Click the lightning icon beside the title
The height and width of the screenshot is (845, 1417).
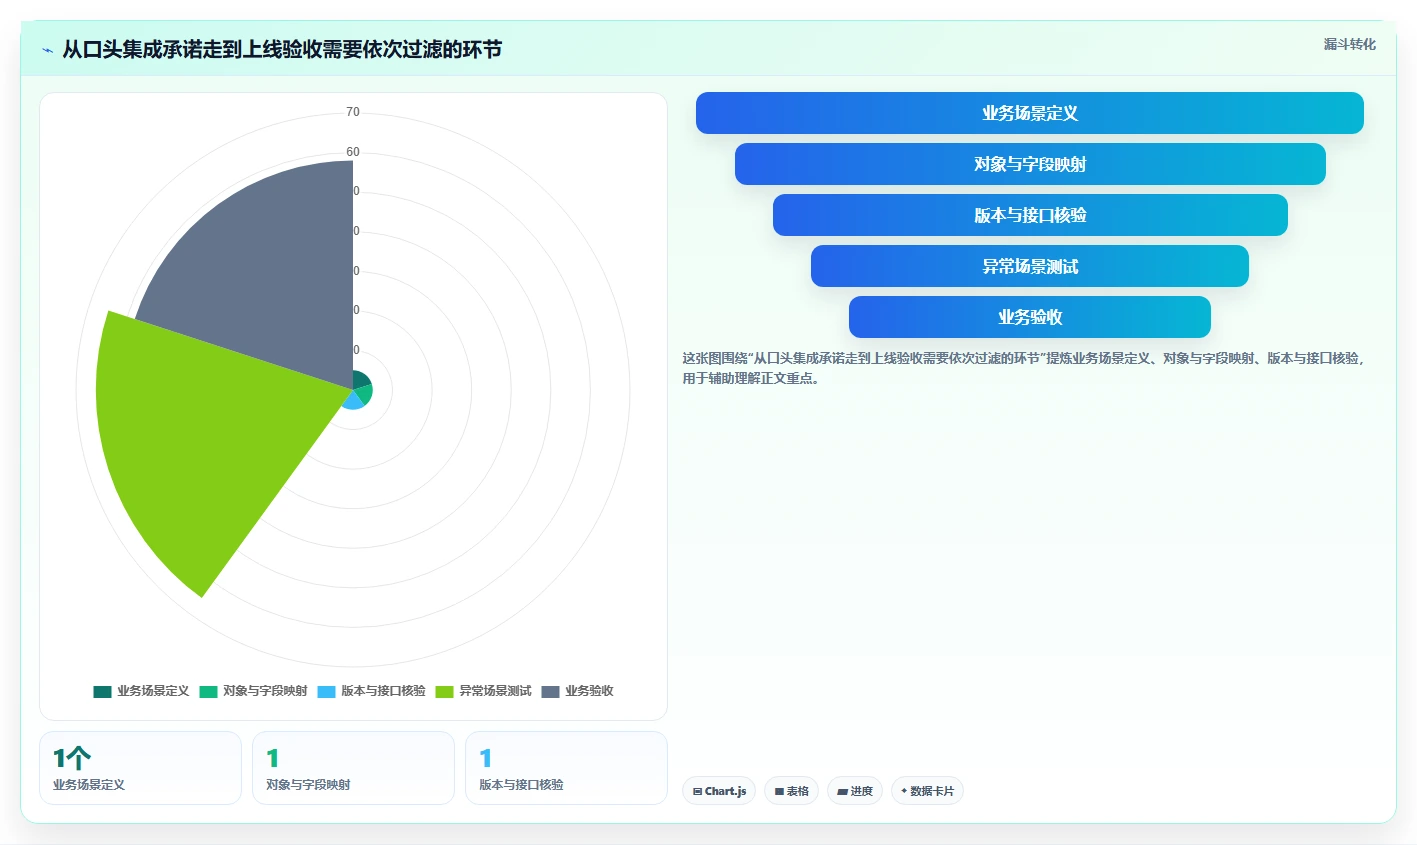pos(47,50)
